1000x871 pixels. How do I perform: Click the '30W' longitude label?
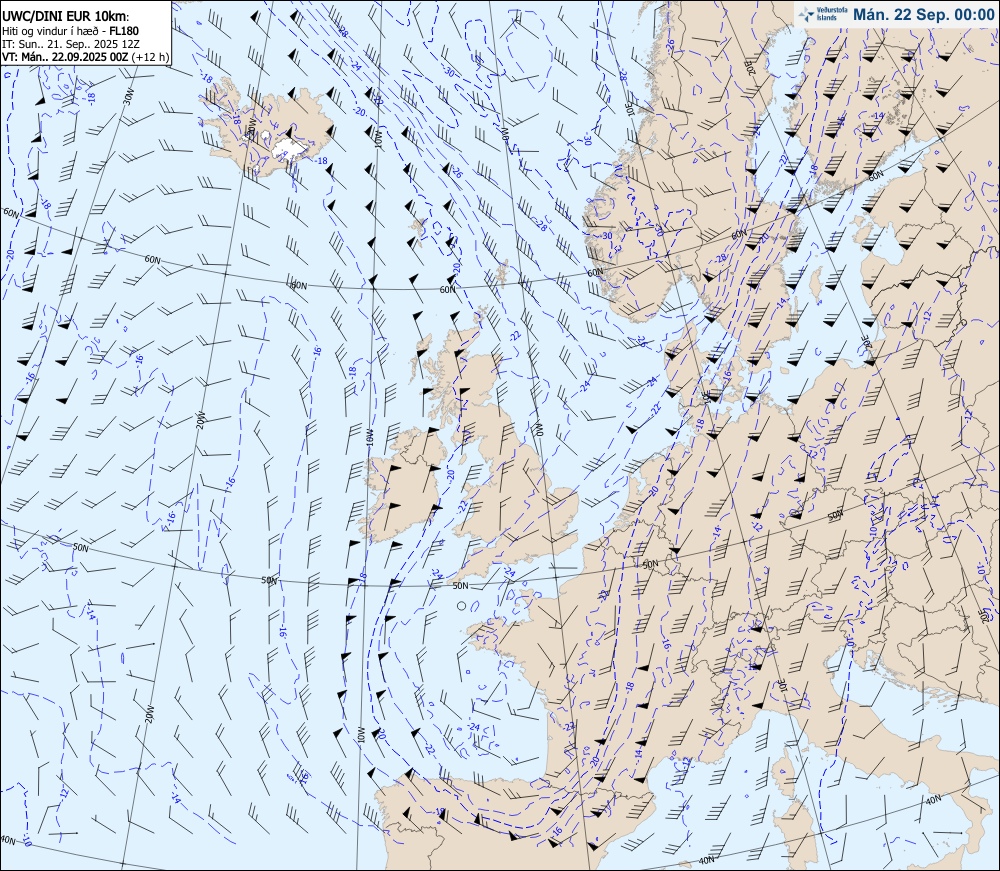(x=129, y=97)
